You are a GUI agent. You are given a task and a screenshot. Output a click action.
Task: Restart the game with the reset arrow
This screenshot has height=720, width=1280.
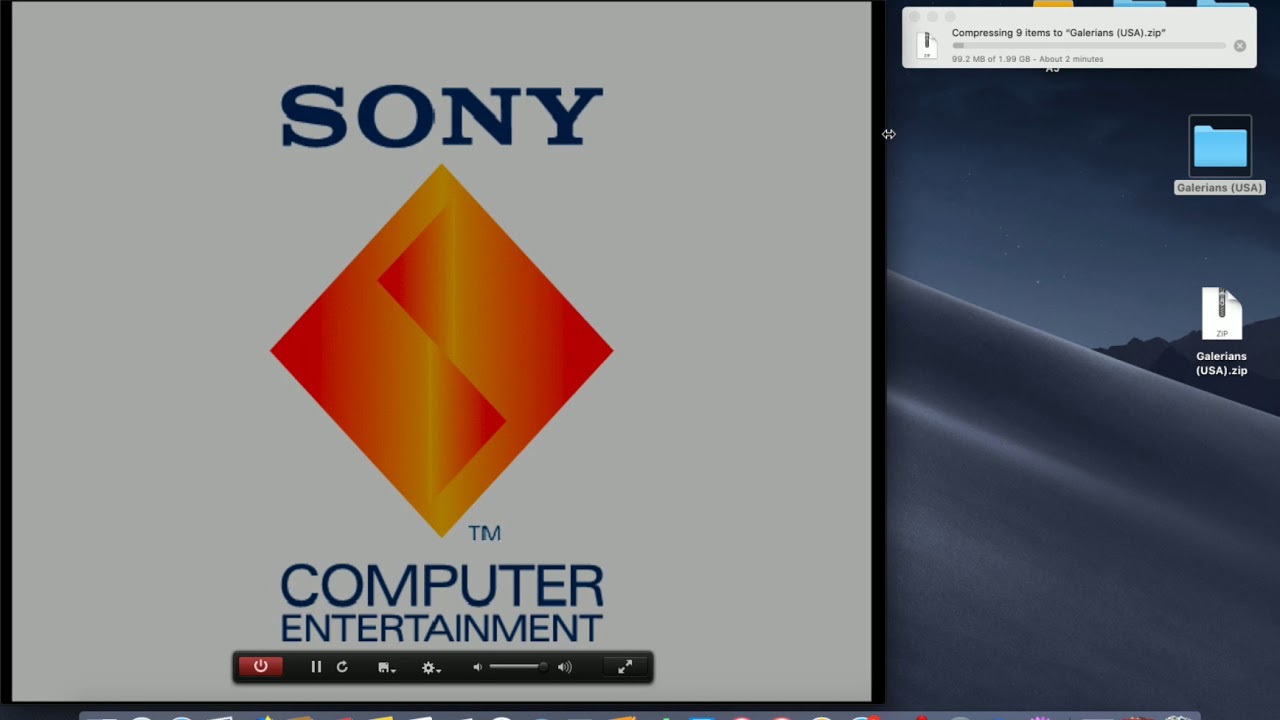point(342,667)
